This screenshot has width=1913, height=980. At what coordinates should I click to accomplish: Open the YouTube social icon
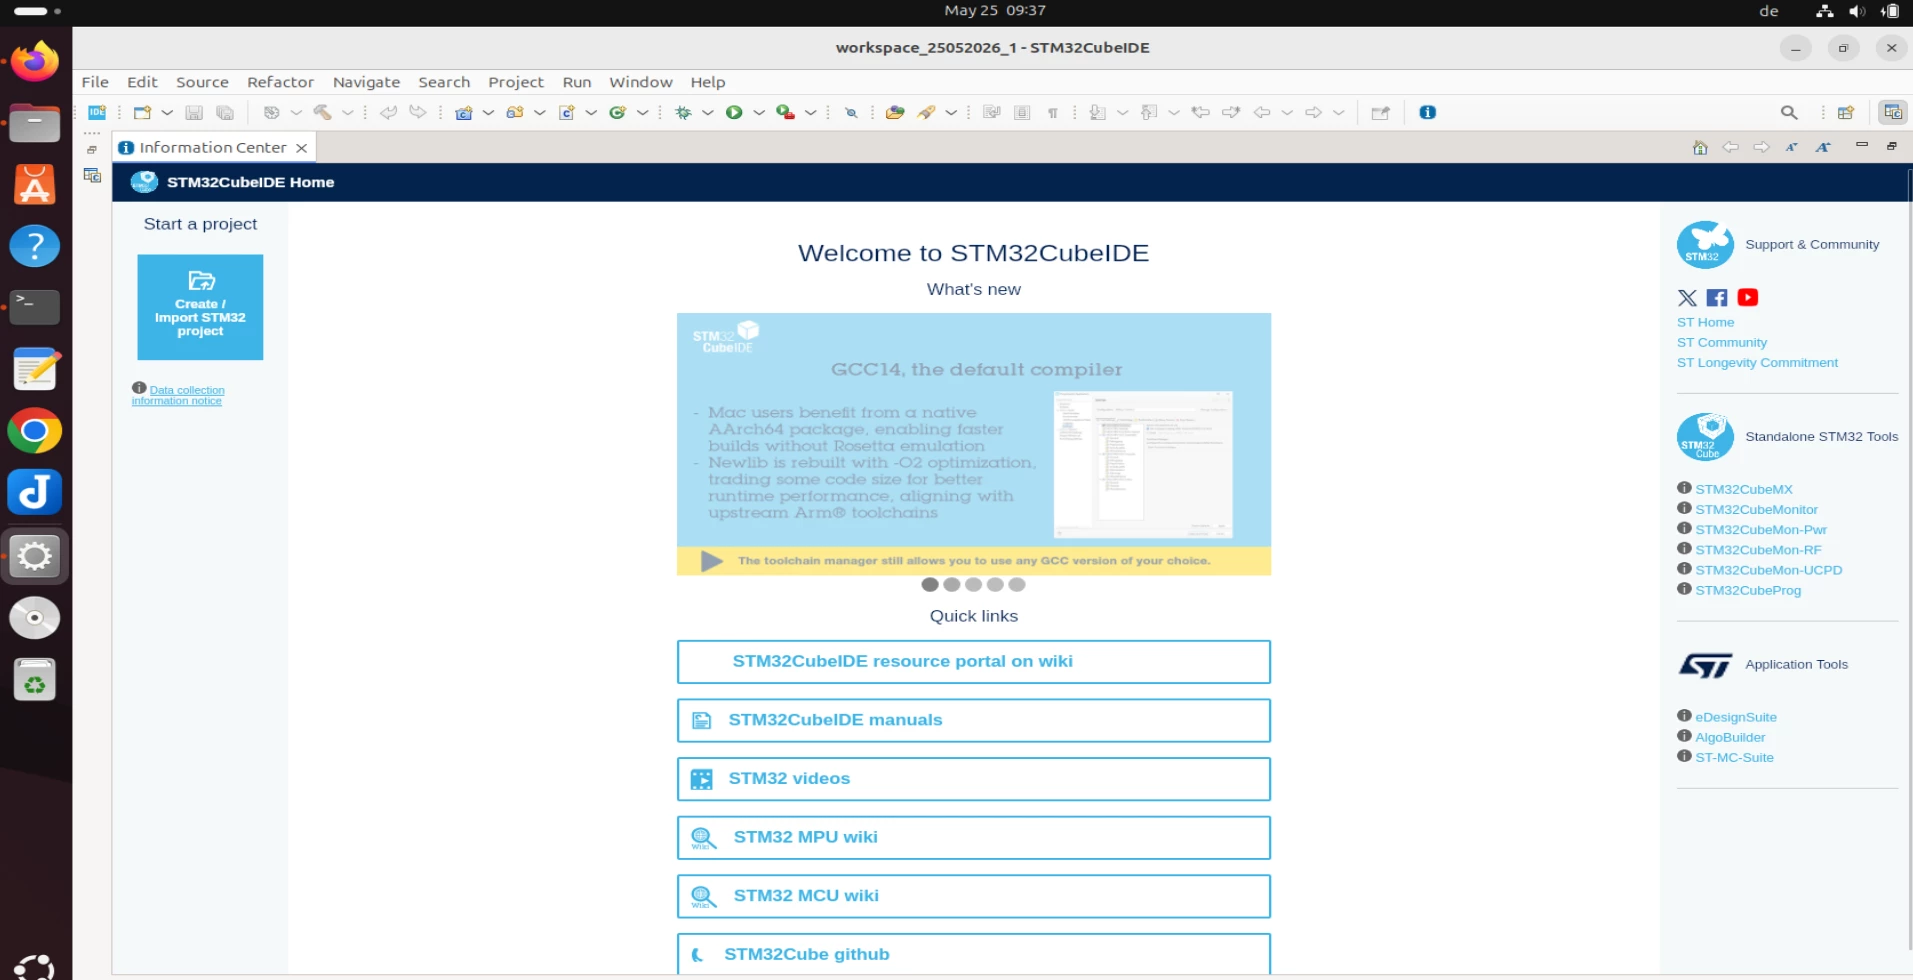point(1748,298)
